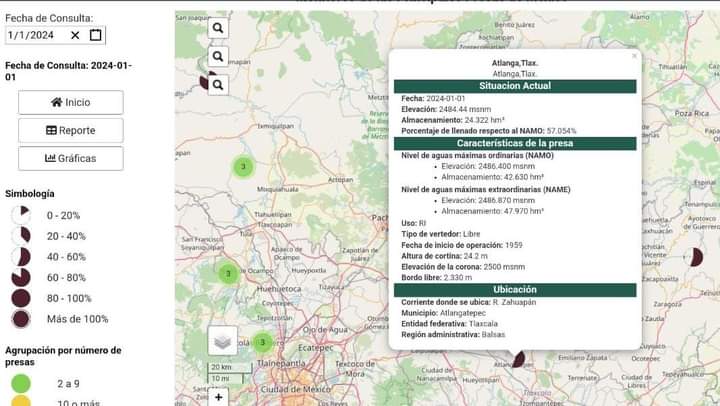The image size is (720, 406).
Task: Click the map scale bar showing 20 km
Action: point(222,367)
